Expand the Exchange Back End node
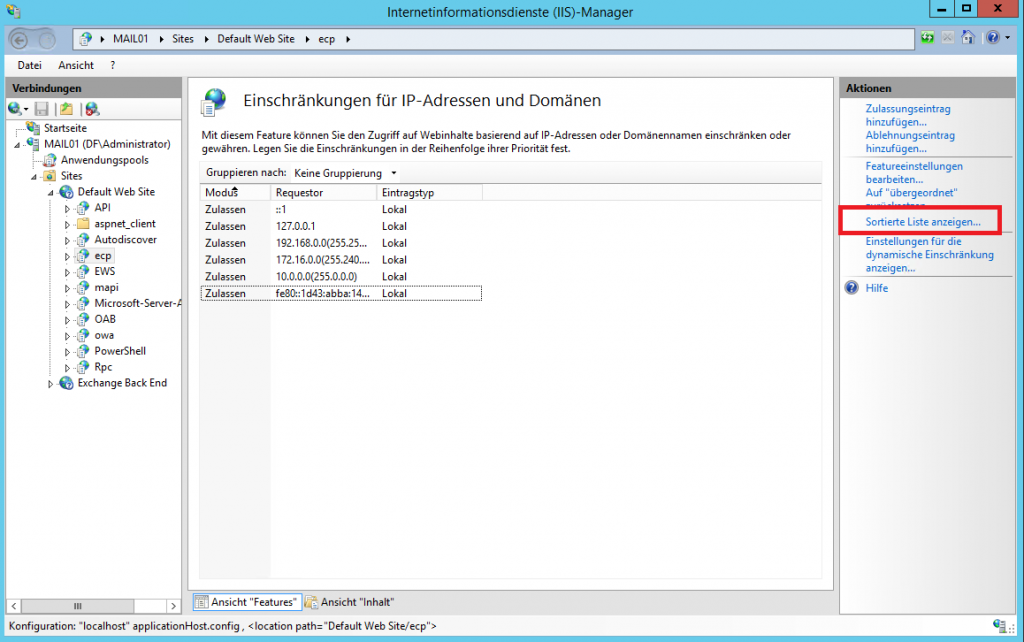This screenshot has width=1024, height=642. click(50, 383)
